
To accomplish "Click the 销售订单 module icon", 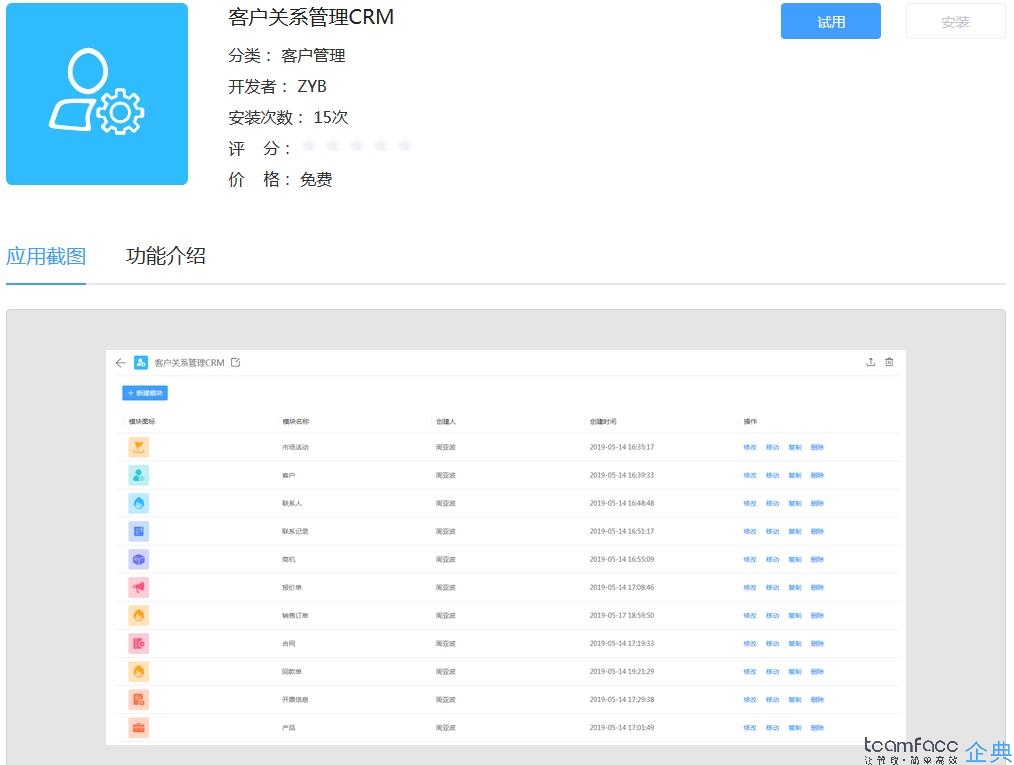I will pyautogui.click(x=138, y=616).
